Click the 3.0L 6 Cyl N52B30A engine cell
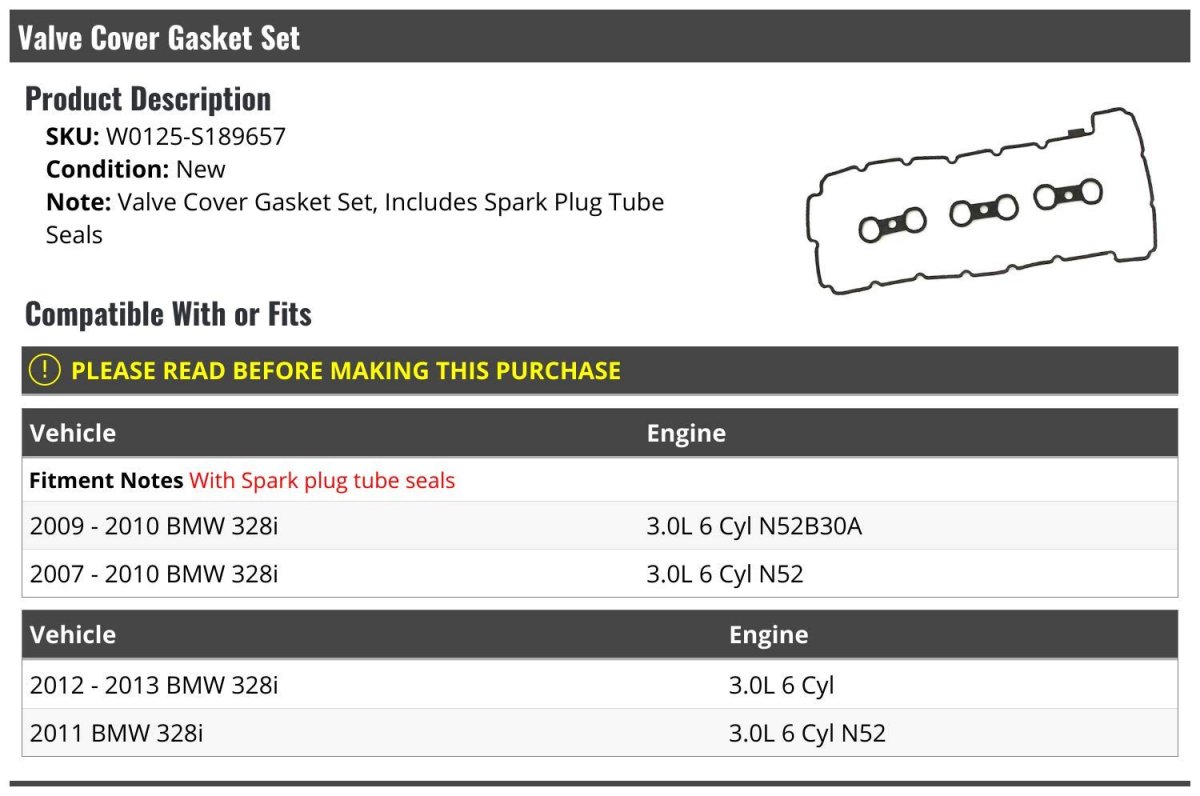 coord(754,525)
